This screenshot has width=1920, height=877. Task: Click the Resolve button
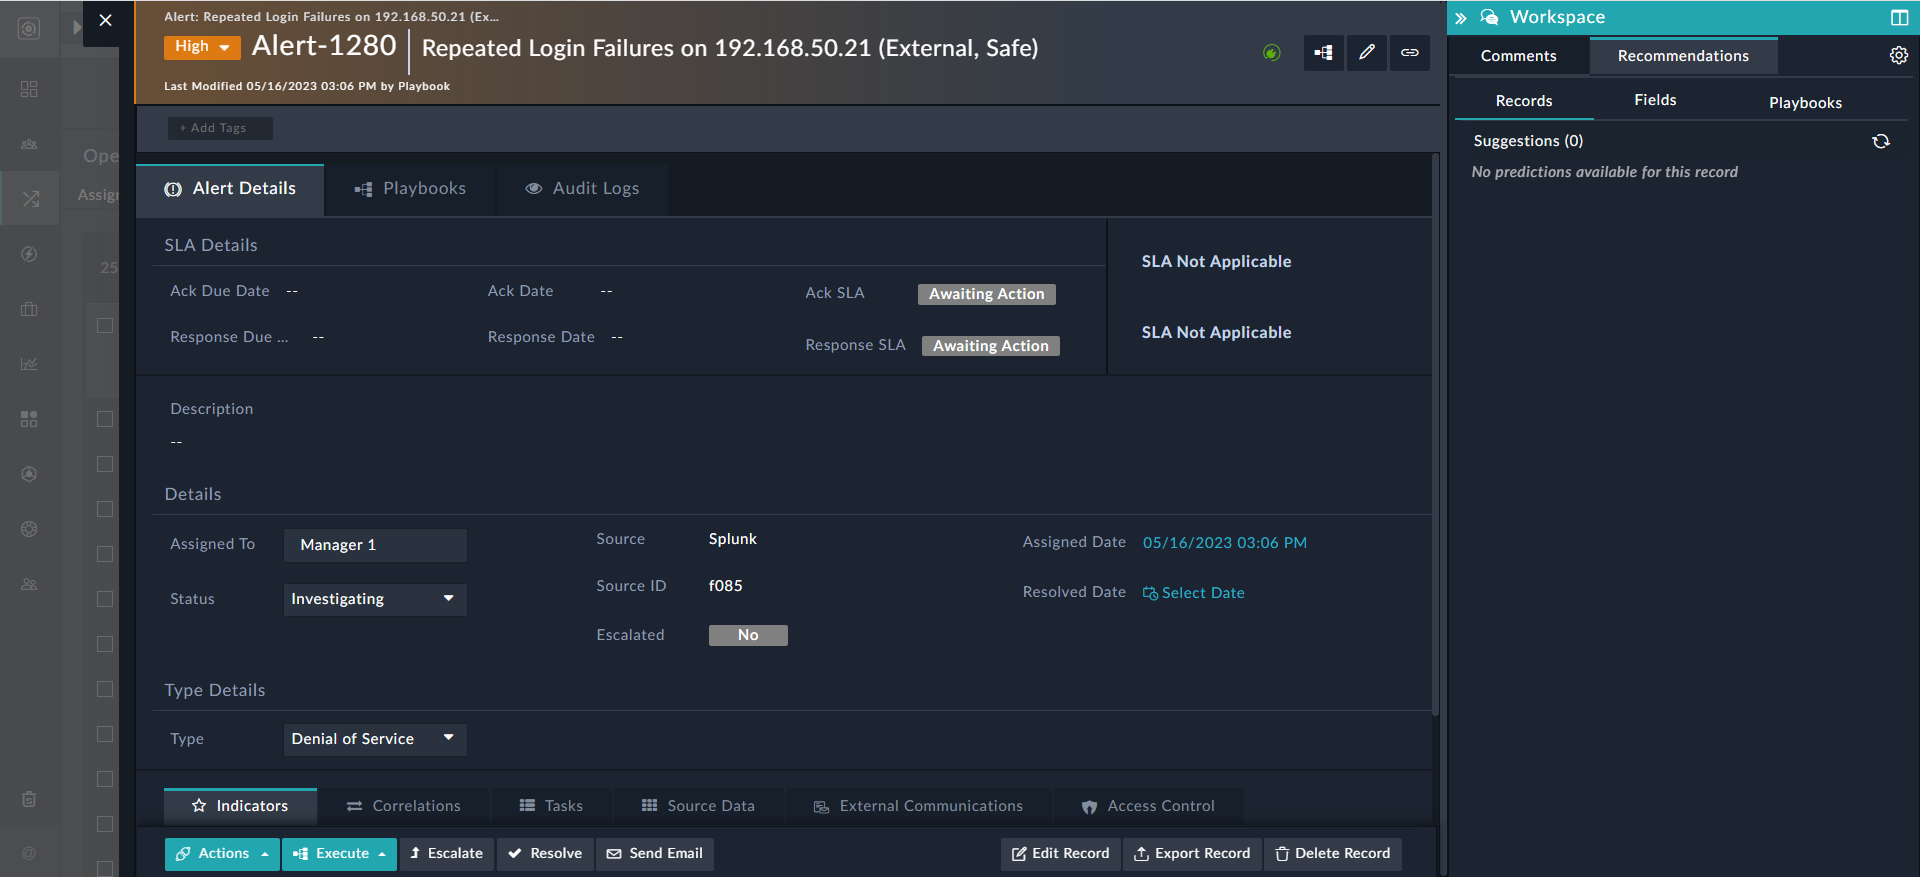point(545,854)
